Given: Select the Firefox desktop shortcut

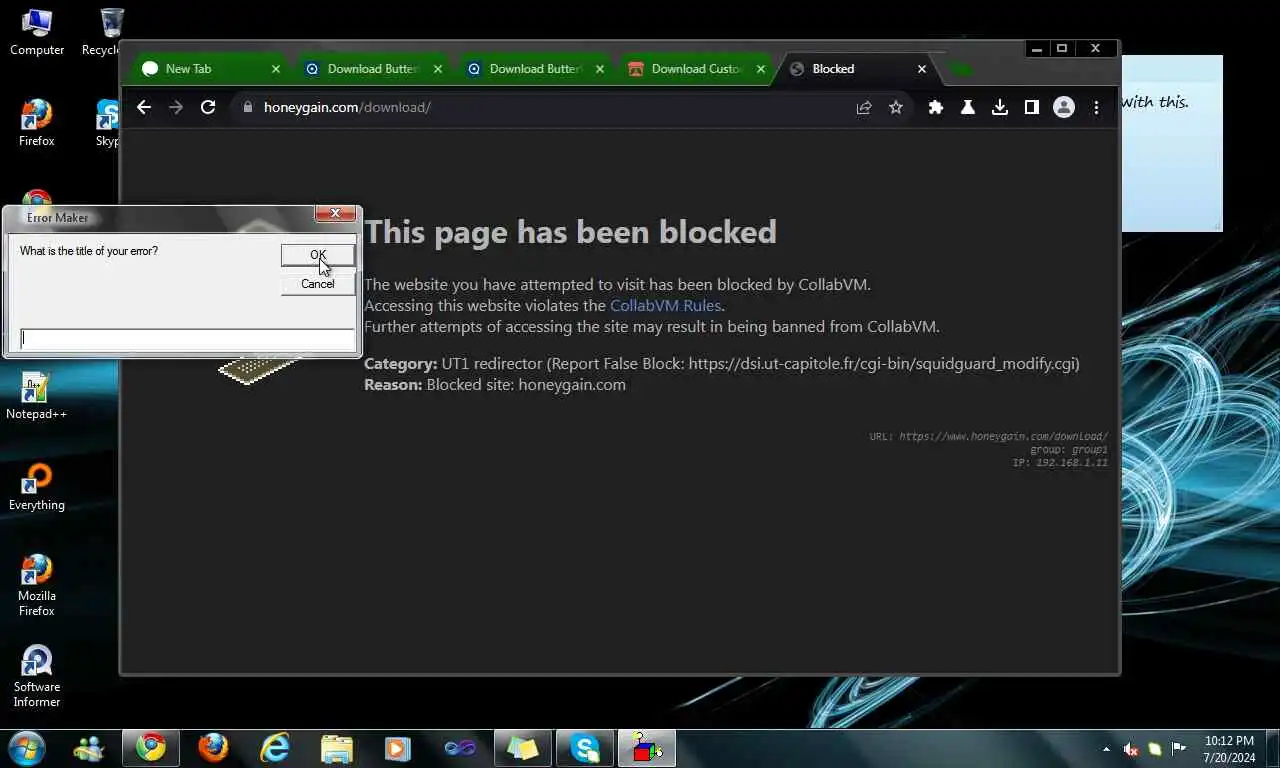Looking at the screenshot, I should pyautogui.click(x=37, y=123).
